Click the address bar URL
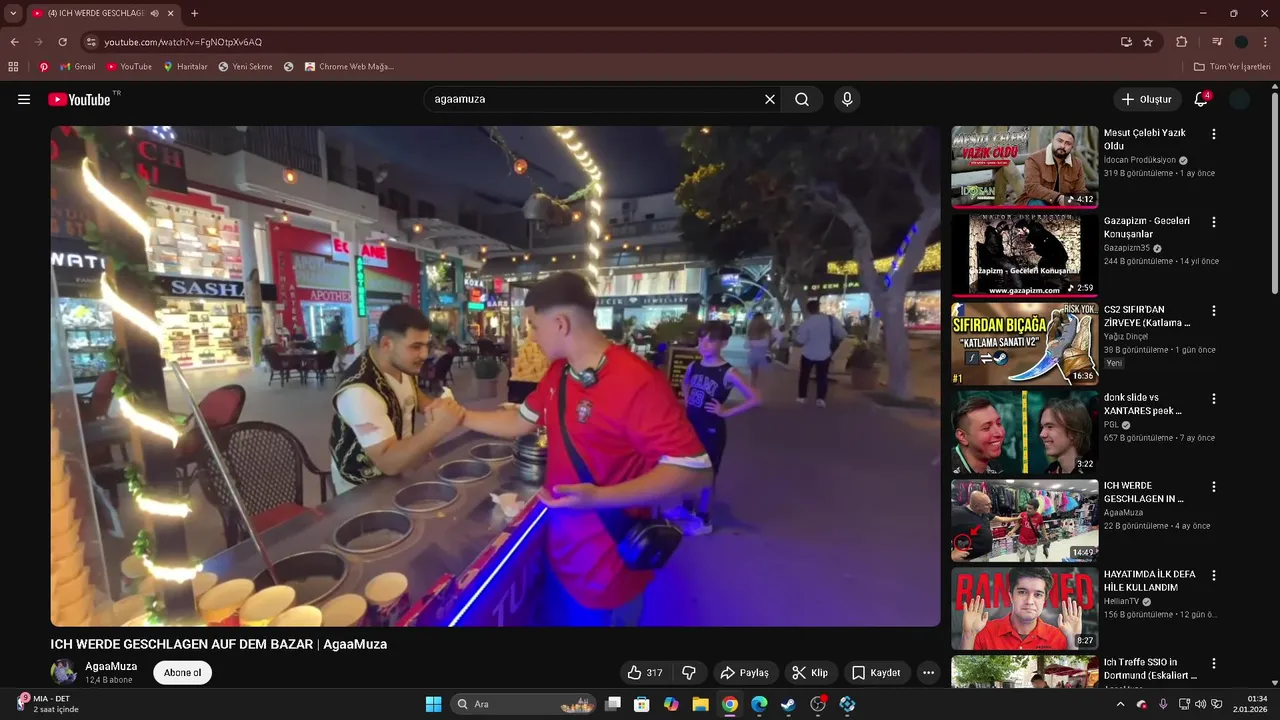 click(x=183, y=42)
